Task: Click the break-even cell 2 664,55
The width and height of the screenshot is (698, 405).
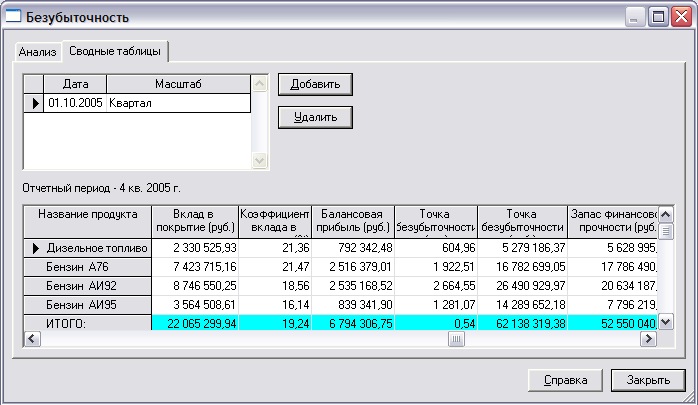Action: tap(436, 286)
